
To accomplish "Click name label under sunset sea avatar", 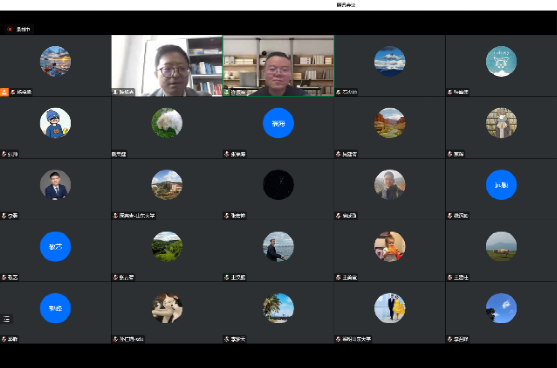I will [24, 92].
